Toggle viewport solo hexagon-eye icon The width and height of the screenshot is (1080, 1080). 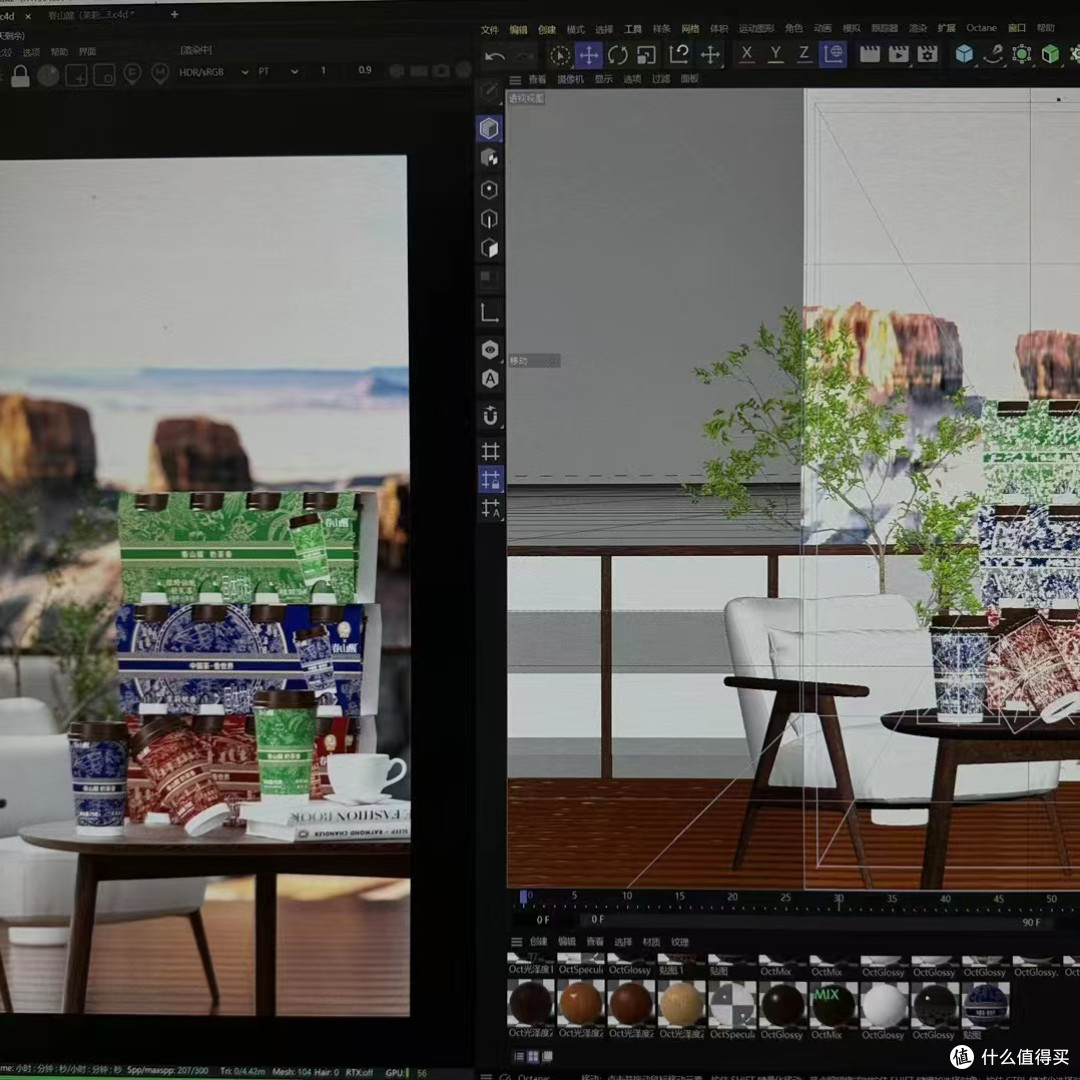coord(490,349)
